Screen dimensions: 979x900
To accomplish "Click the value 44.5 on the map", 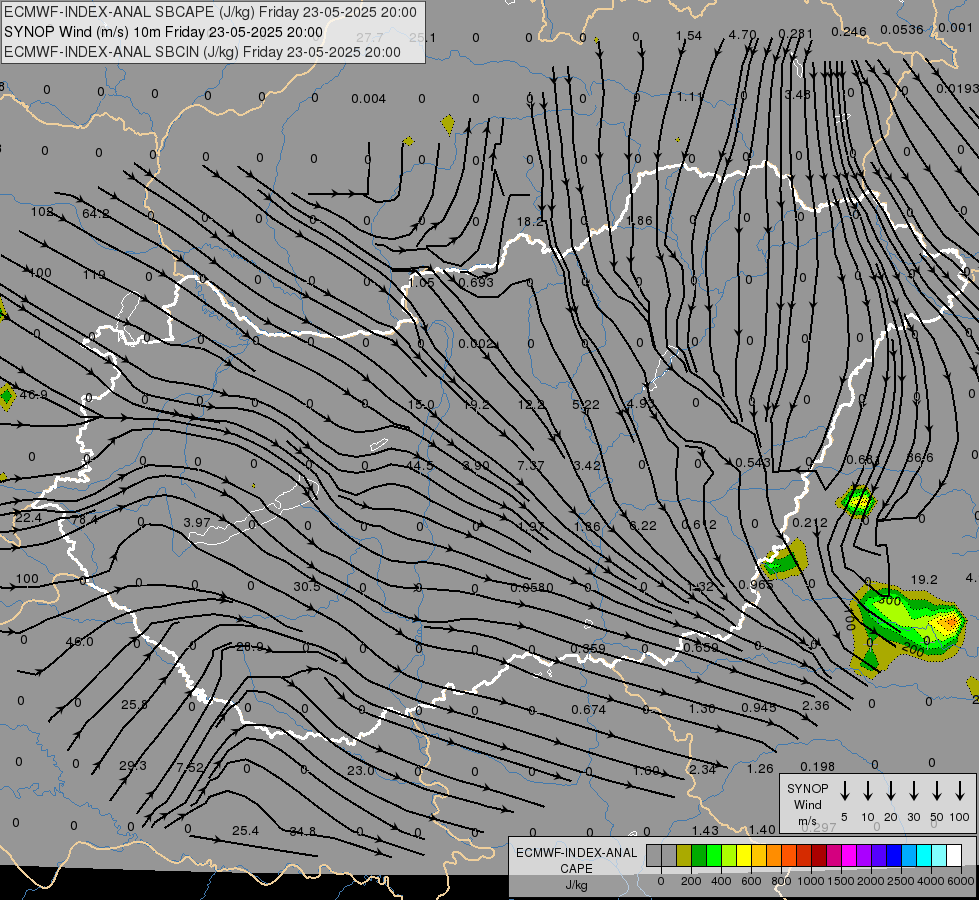I will click(420, 465).
